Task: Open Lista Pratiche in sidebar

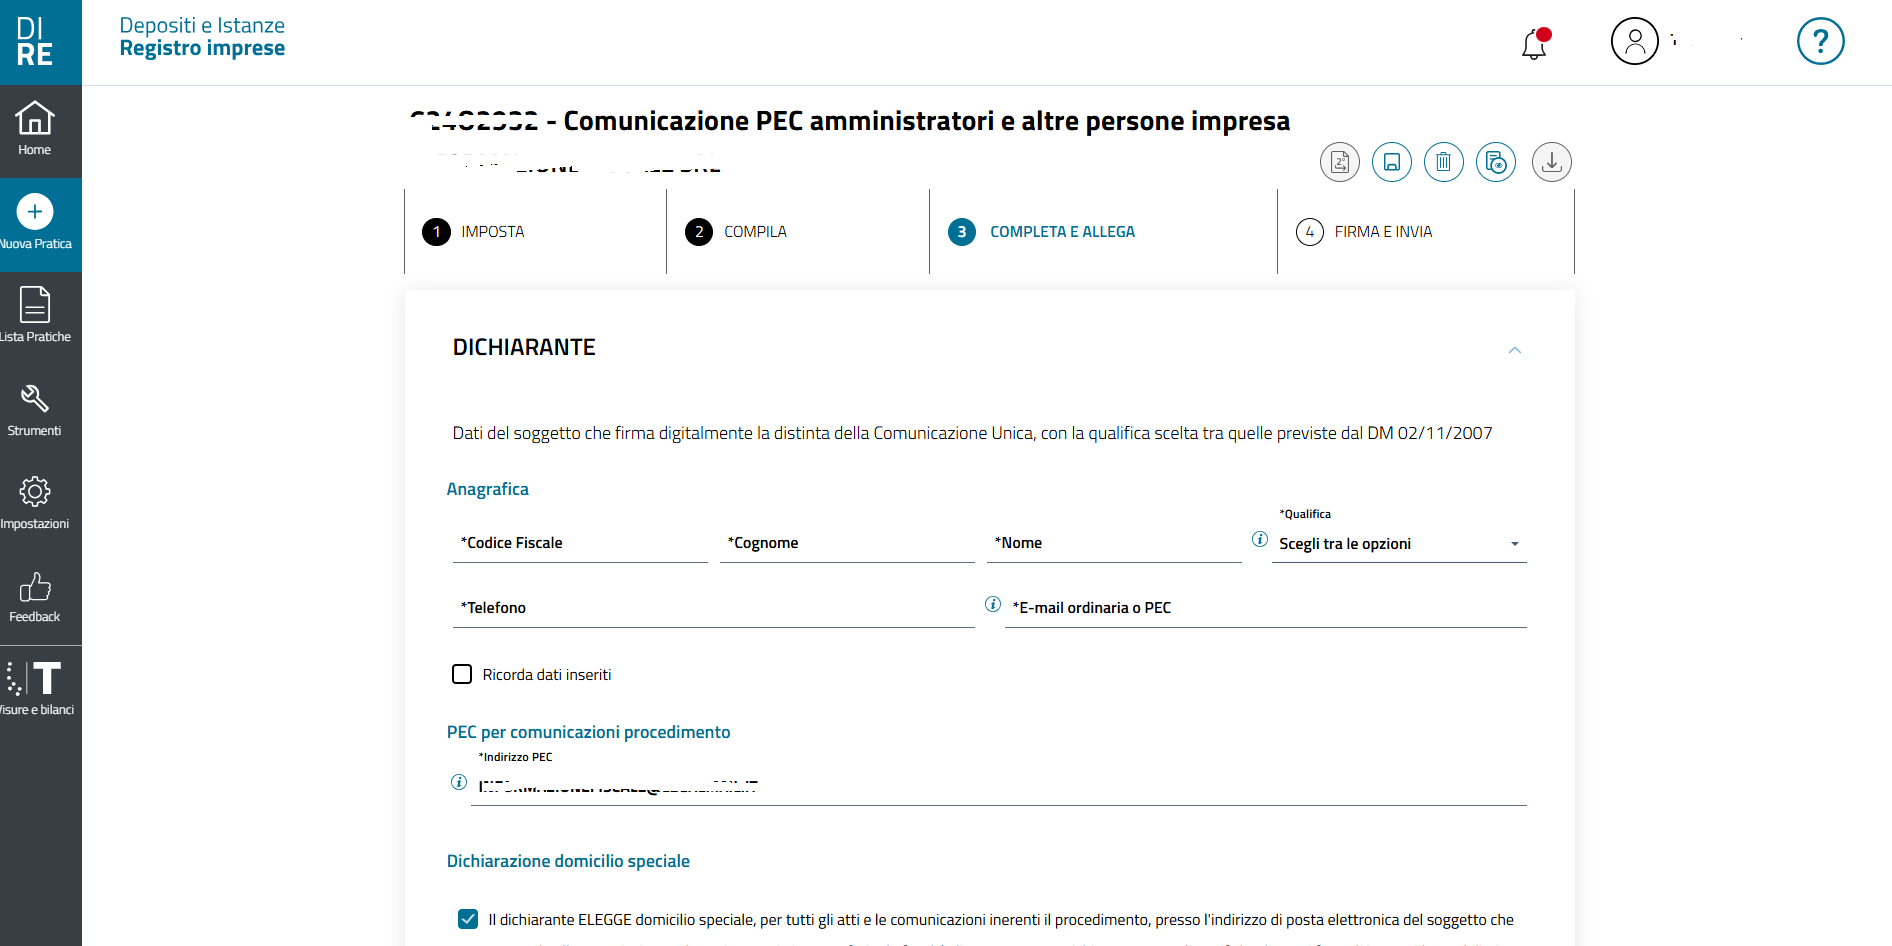Action: click(35, 317)
